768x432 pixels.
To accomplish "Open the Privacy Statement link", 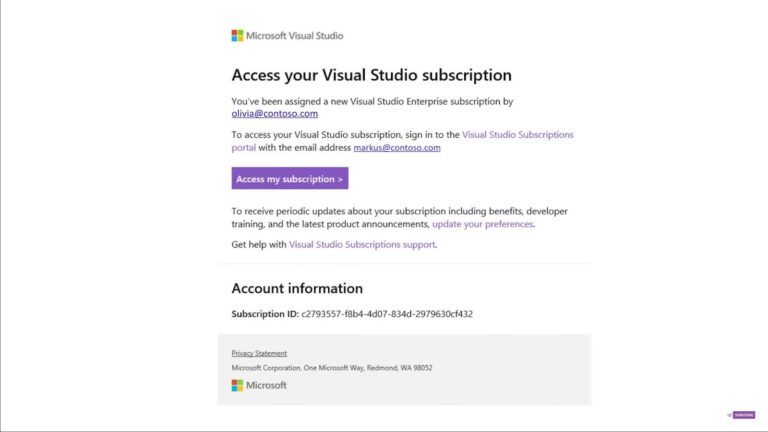I will coord(259,353).
